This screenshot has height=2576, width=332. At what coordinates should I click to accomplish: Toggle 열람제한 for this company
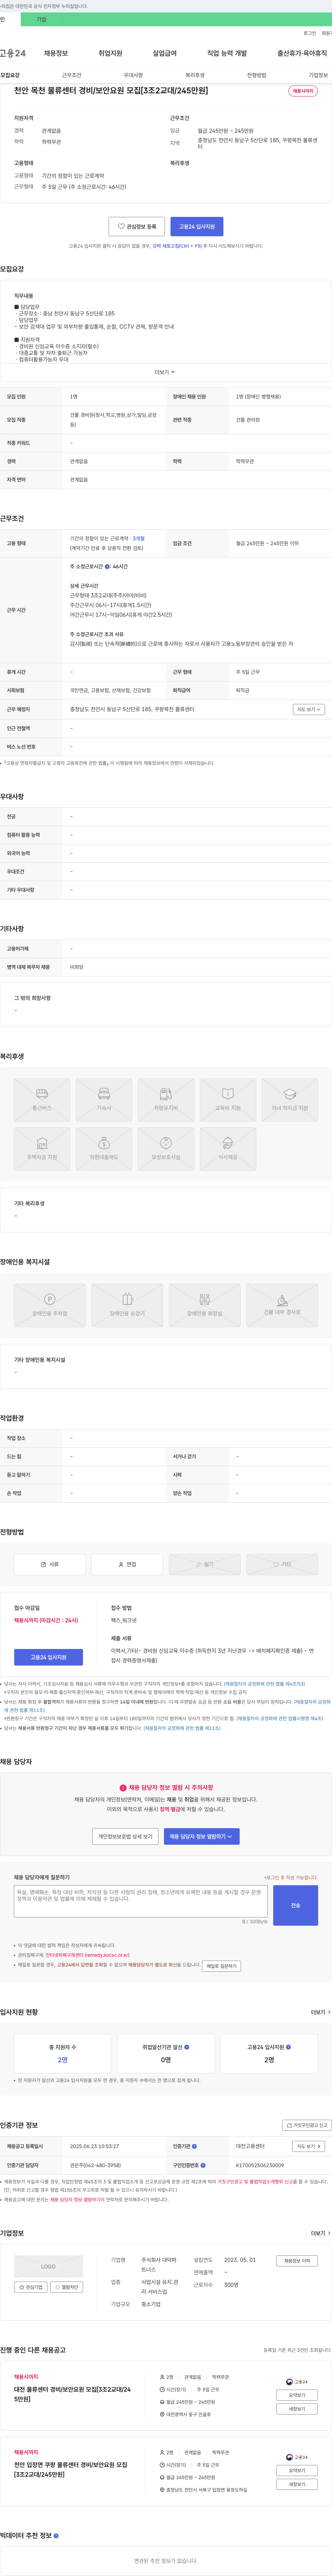click(66, 2287)
